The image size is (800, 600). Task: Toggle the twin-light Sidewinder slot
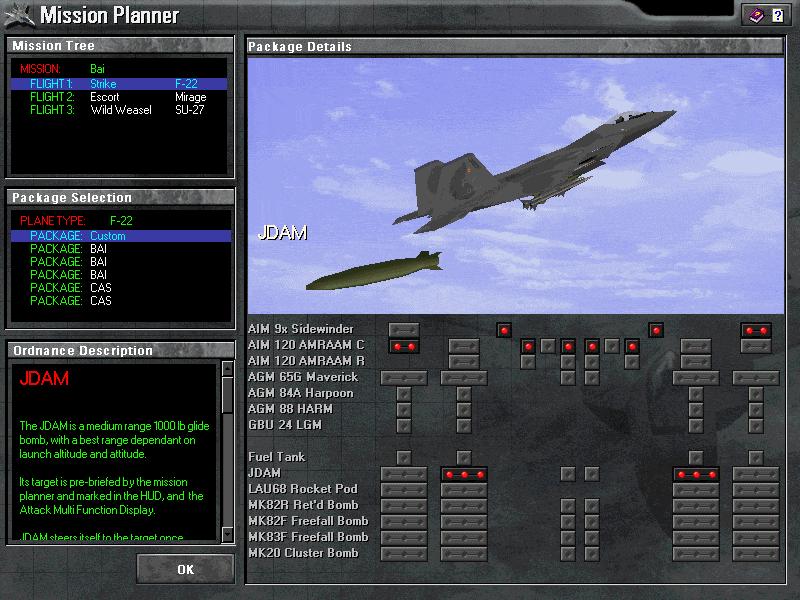tap(756, 330)
